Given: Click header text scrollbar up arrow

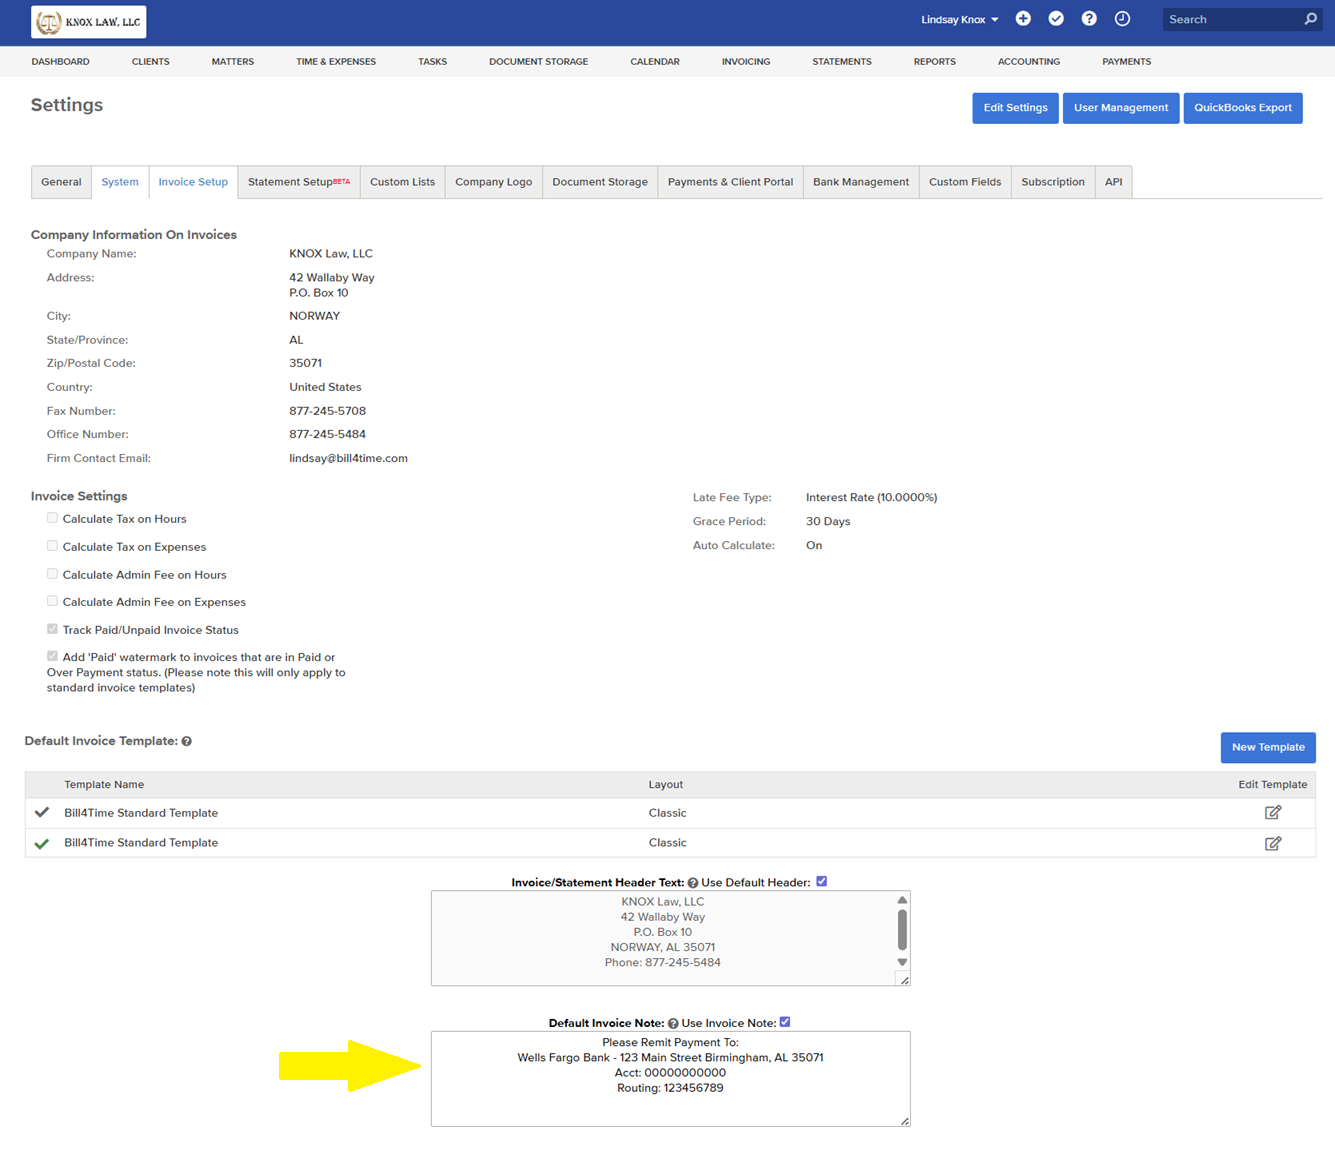Looking at the screenshot, I should tap(902, 900).
